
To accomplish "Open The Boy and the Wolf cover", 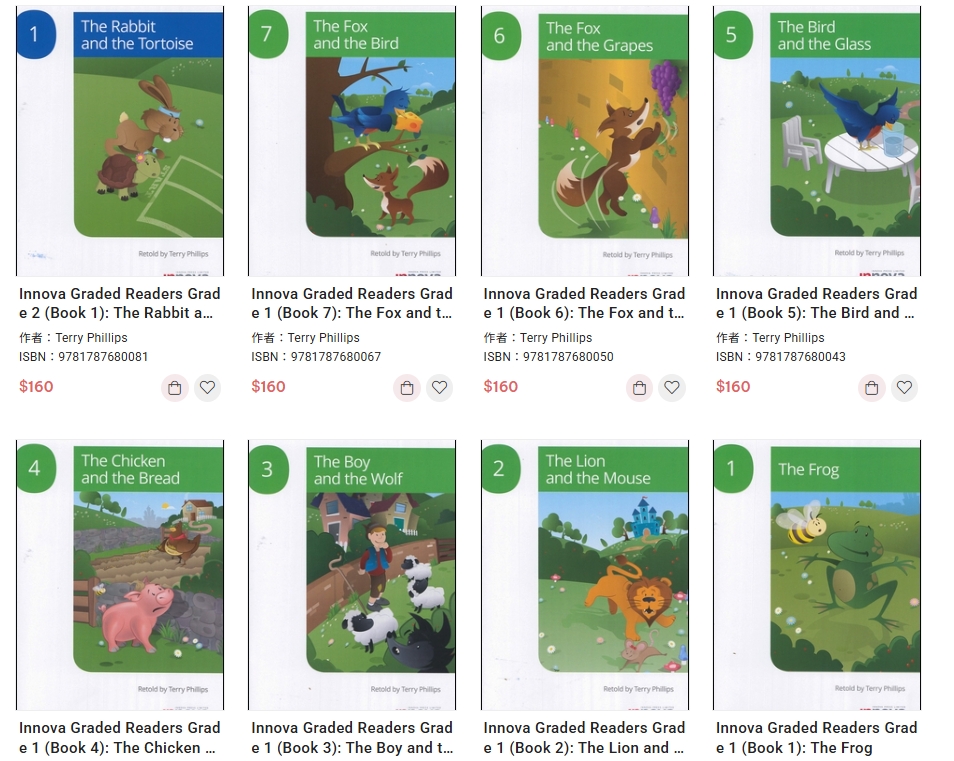I will coord(352,575).
